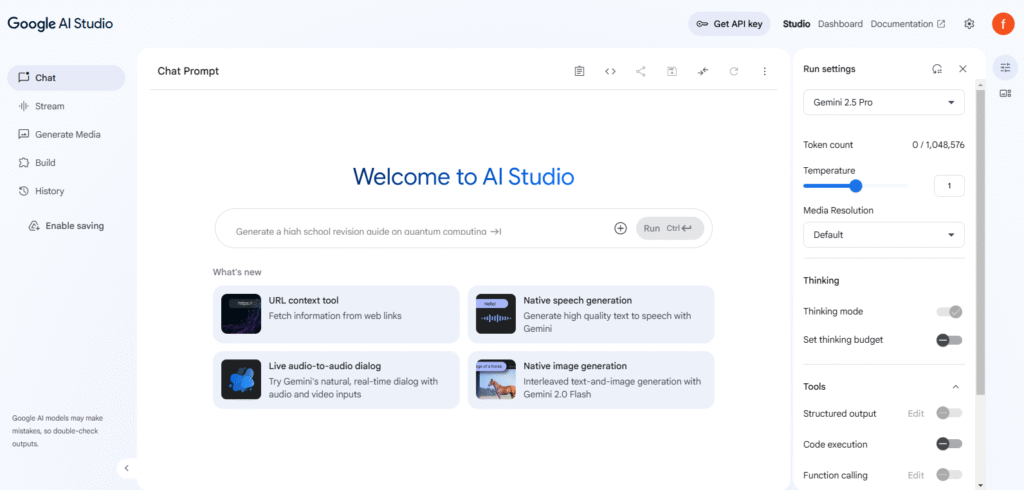Click the add media plus icon

(620, 228)
